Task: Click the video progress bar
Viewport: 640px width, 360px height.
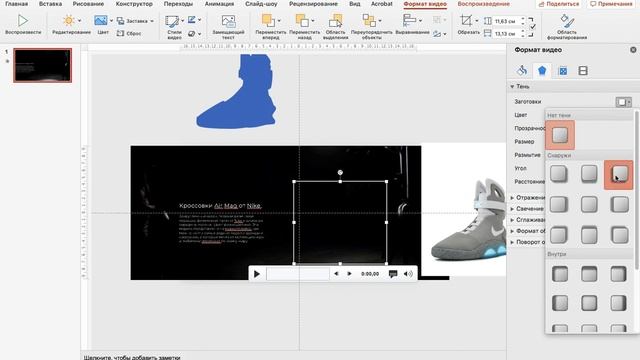Action: pos(298,274)
